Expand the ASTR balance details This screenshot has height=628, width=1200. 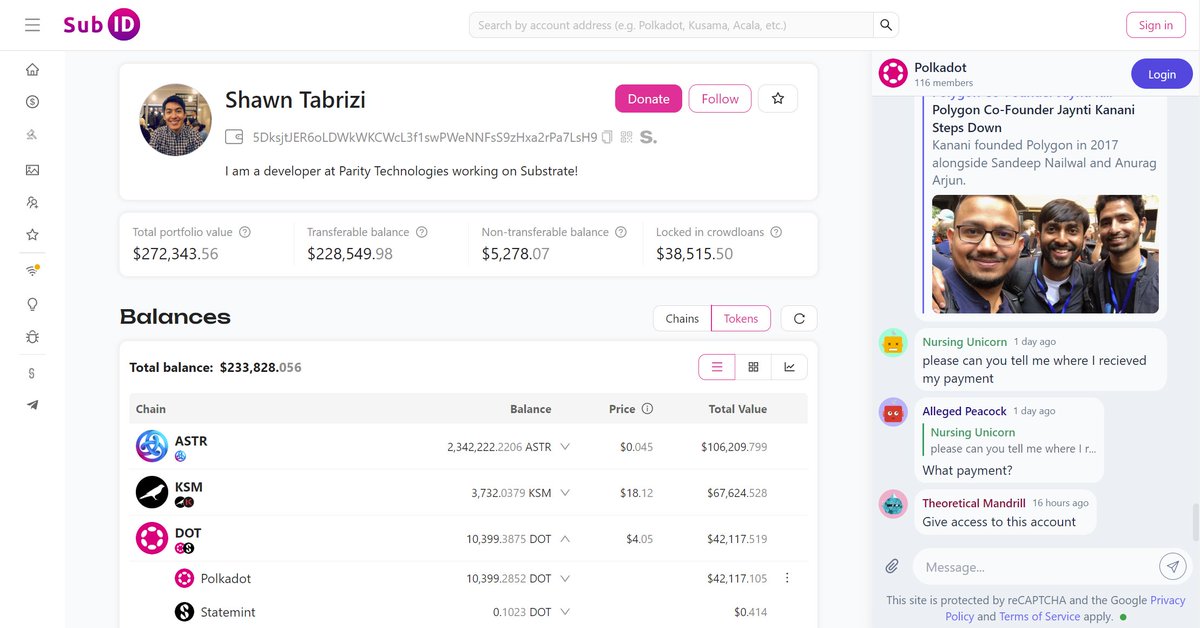pyautogui.click(x=565, y=447)
